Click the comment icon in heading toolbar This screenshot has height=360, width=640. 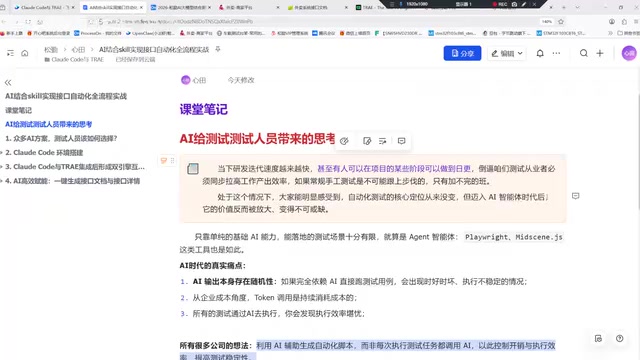coord(402,141)
